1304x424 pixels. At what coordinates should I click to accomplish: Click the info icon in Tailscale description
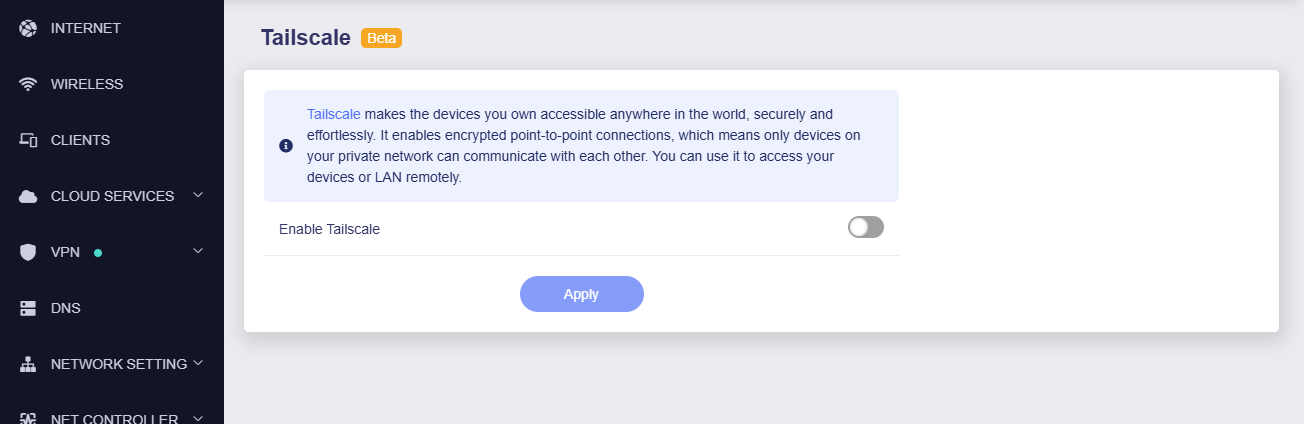pos(286,146)
